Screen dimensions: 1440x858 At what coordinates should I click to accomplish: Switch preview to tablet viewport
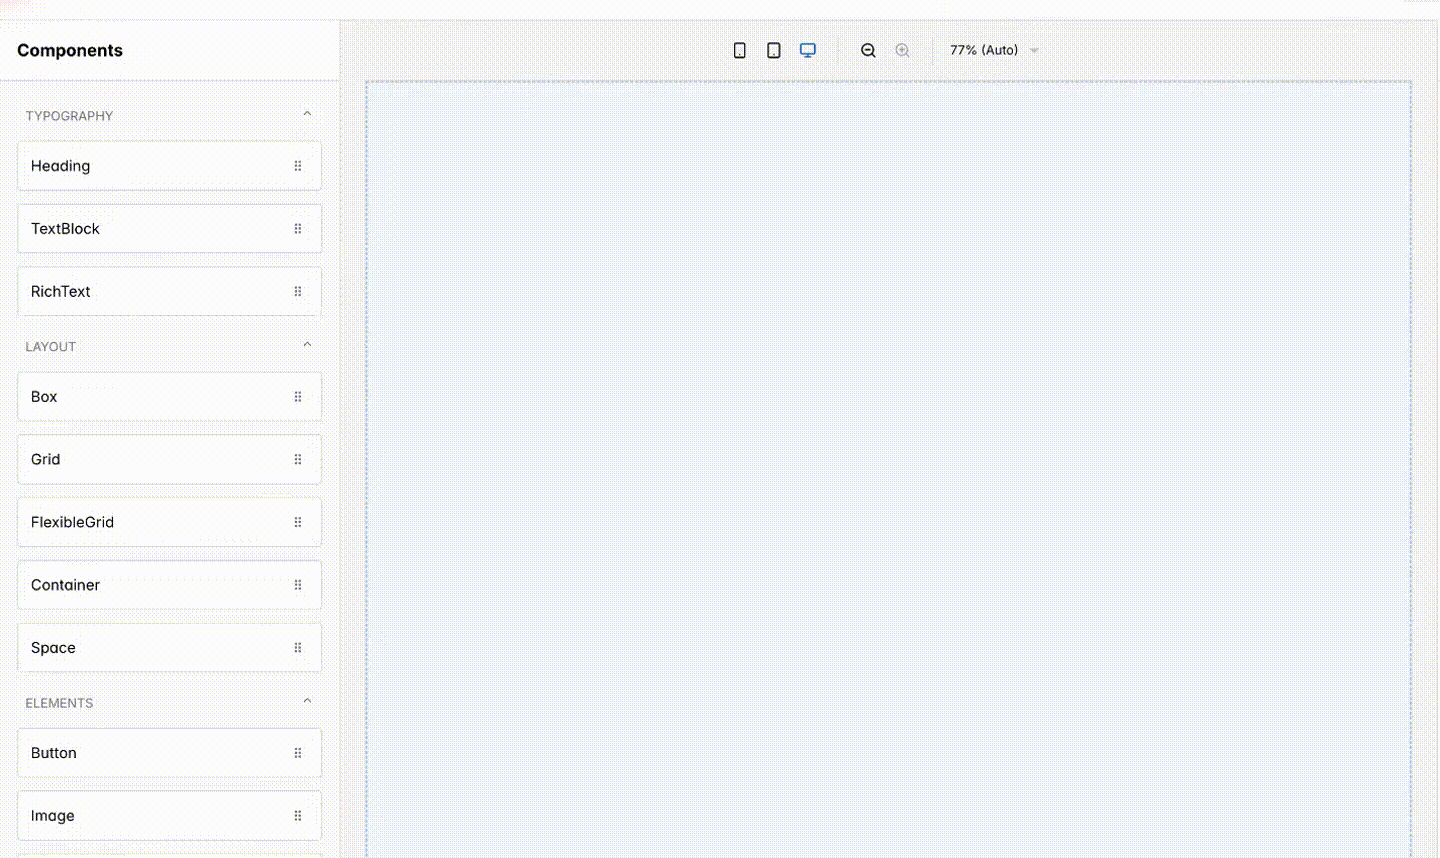[x=773, y=49]
